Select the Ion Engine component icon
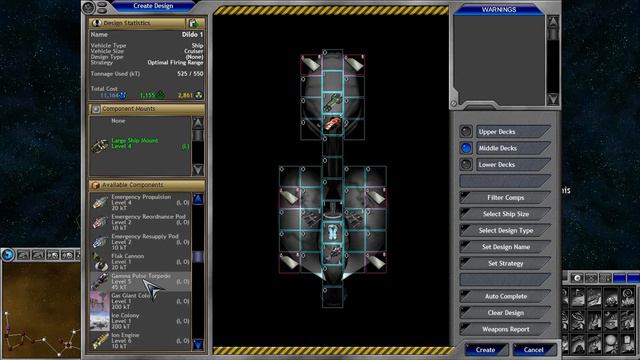The width and height of the screenshot is (640, 360). coord(100,341)
